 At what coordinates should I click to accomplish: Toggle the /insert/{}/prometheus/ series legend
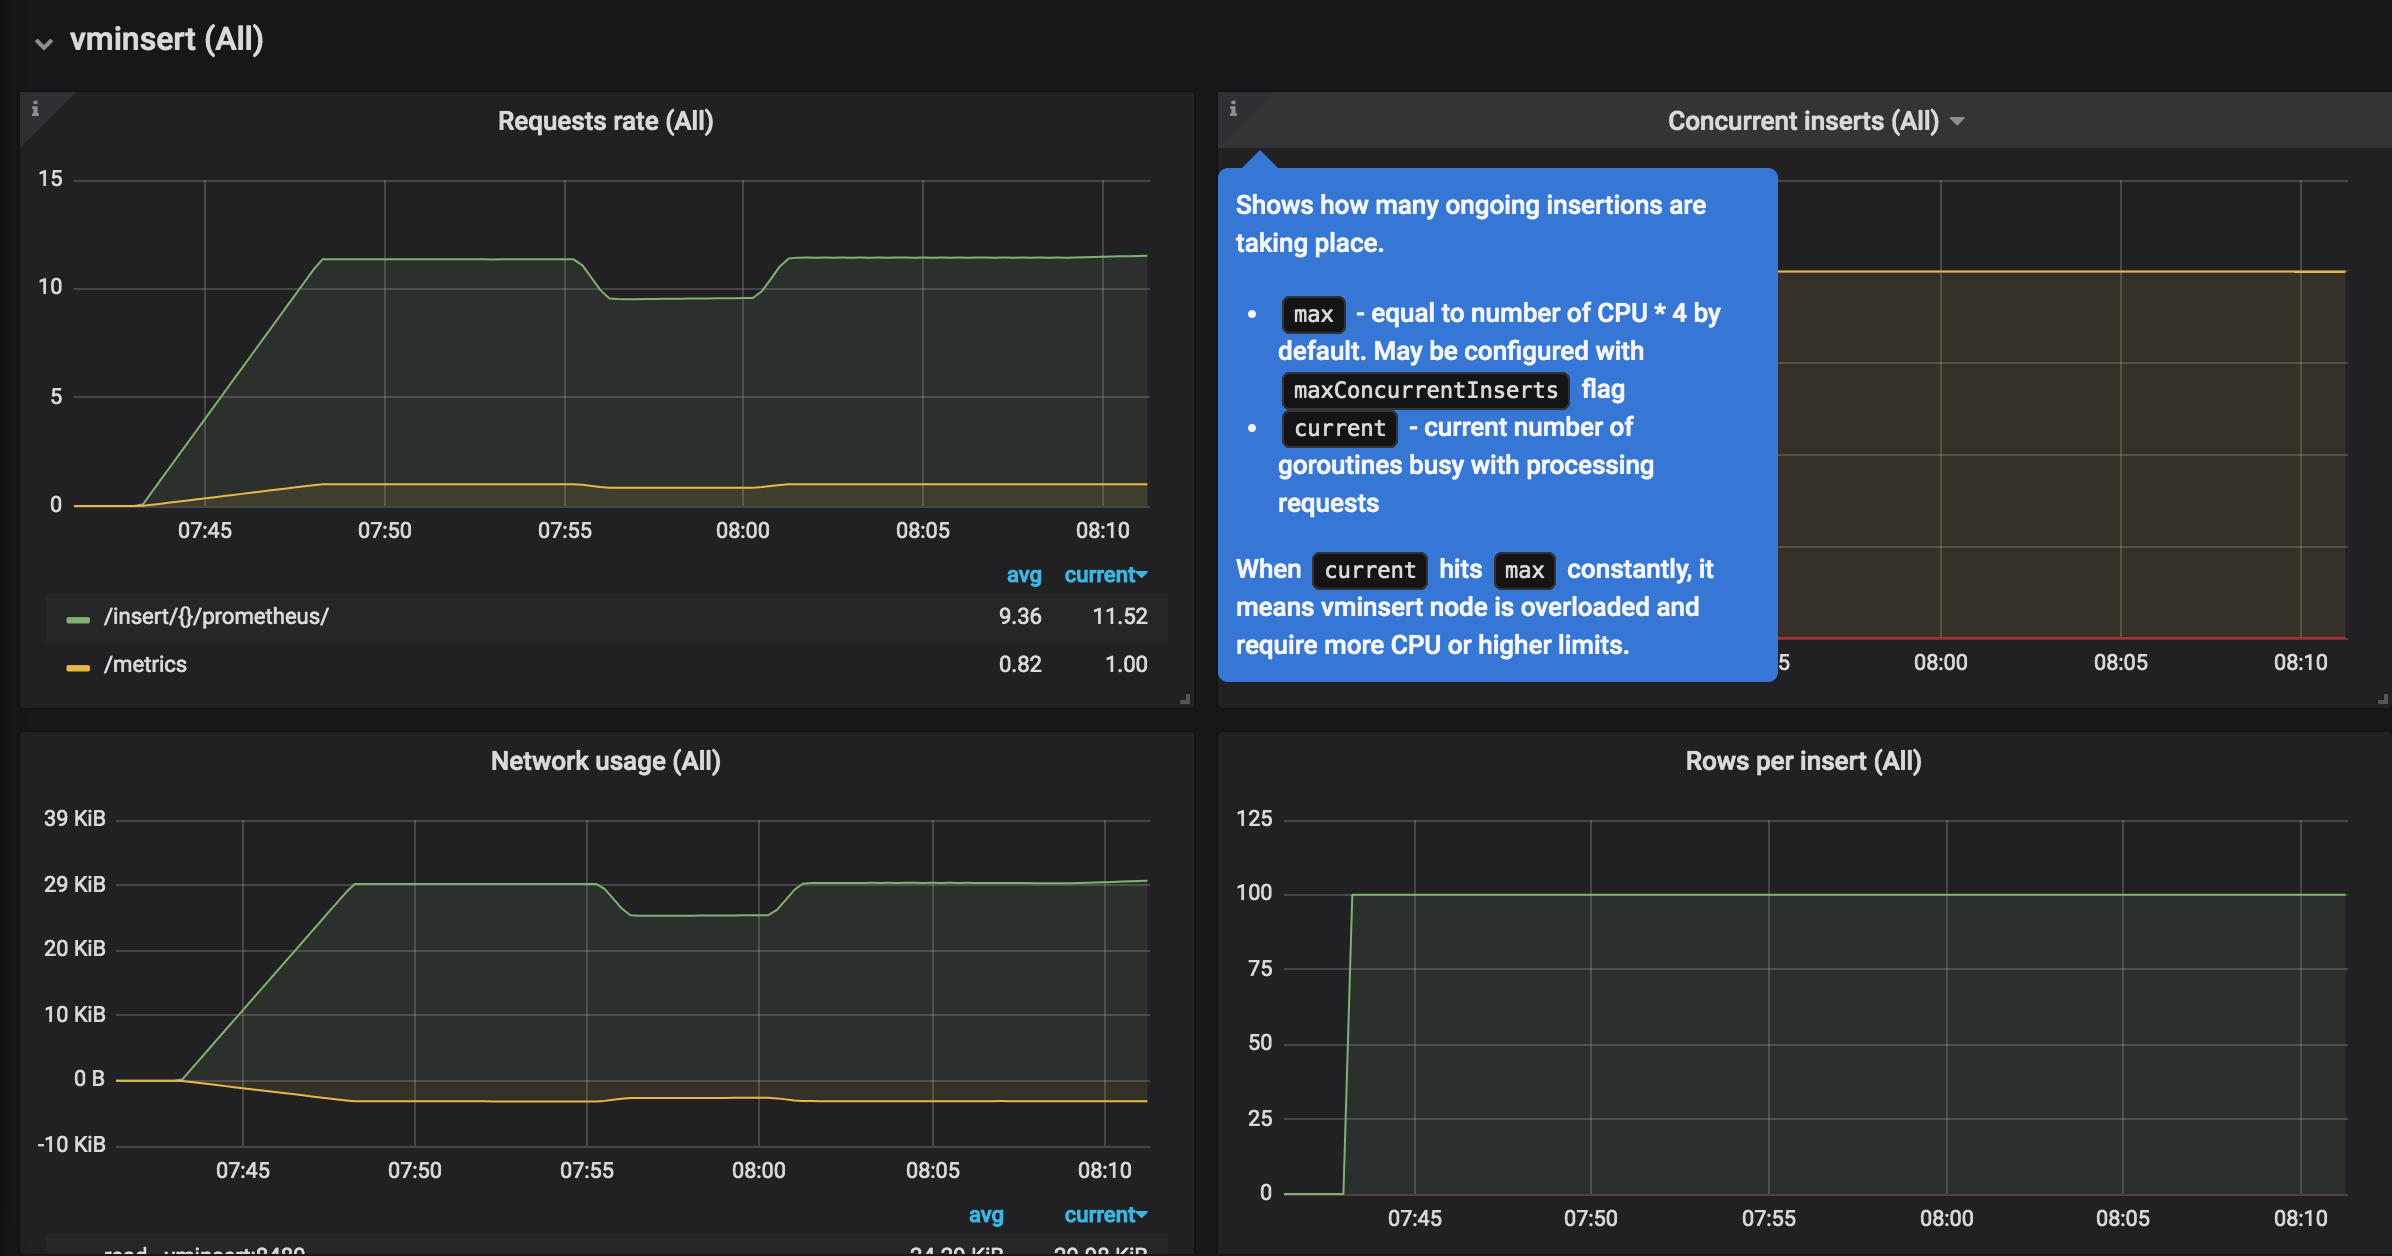(216, 616)
